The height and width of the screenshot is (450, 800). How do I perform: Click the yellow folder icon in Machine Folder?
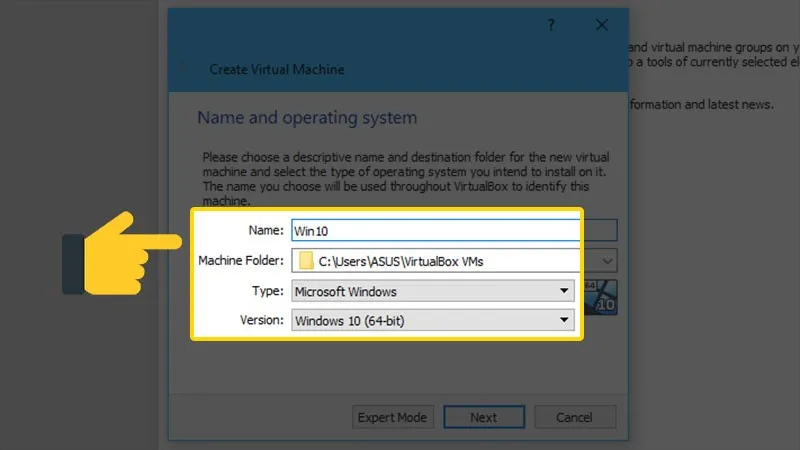[x=305, y=262]
